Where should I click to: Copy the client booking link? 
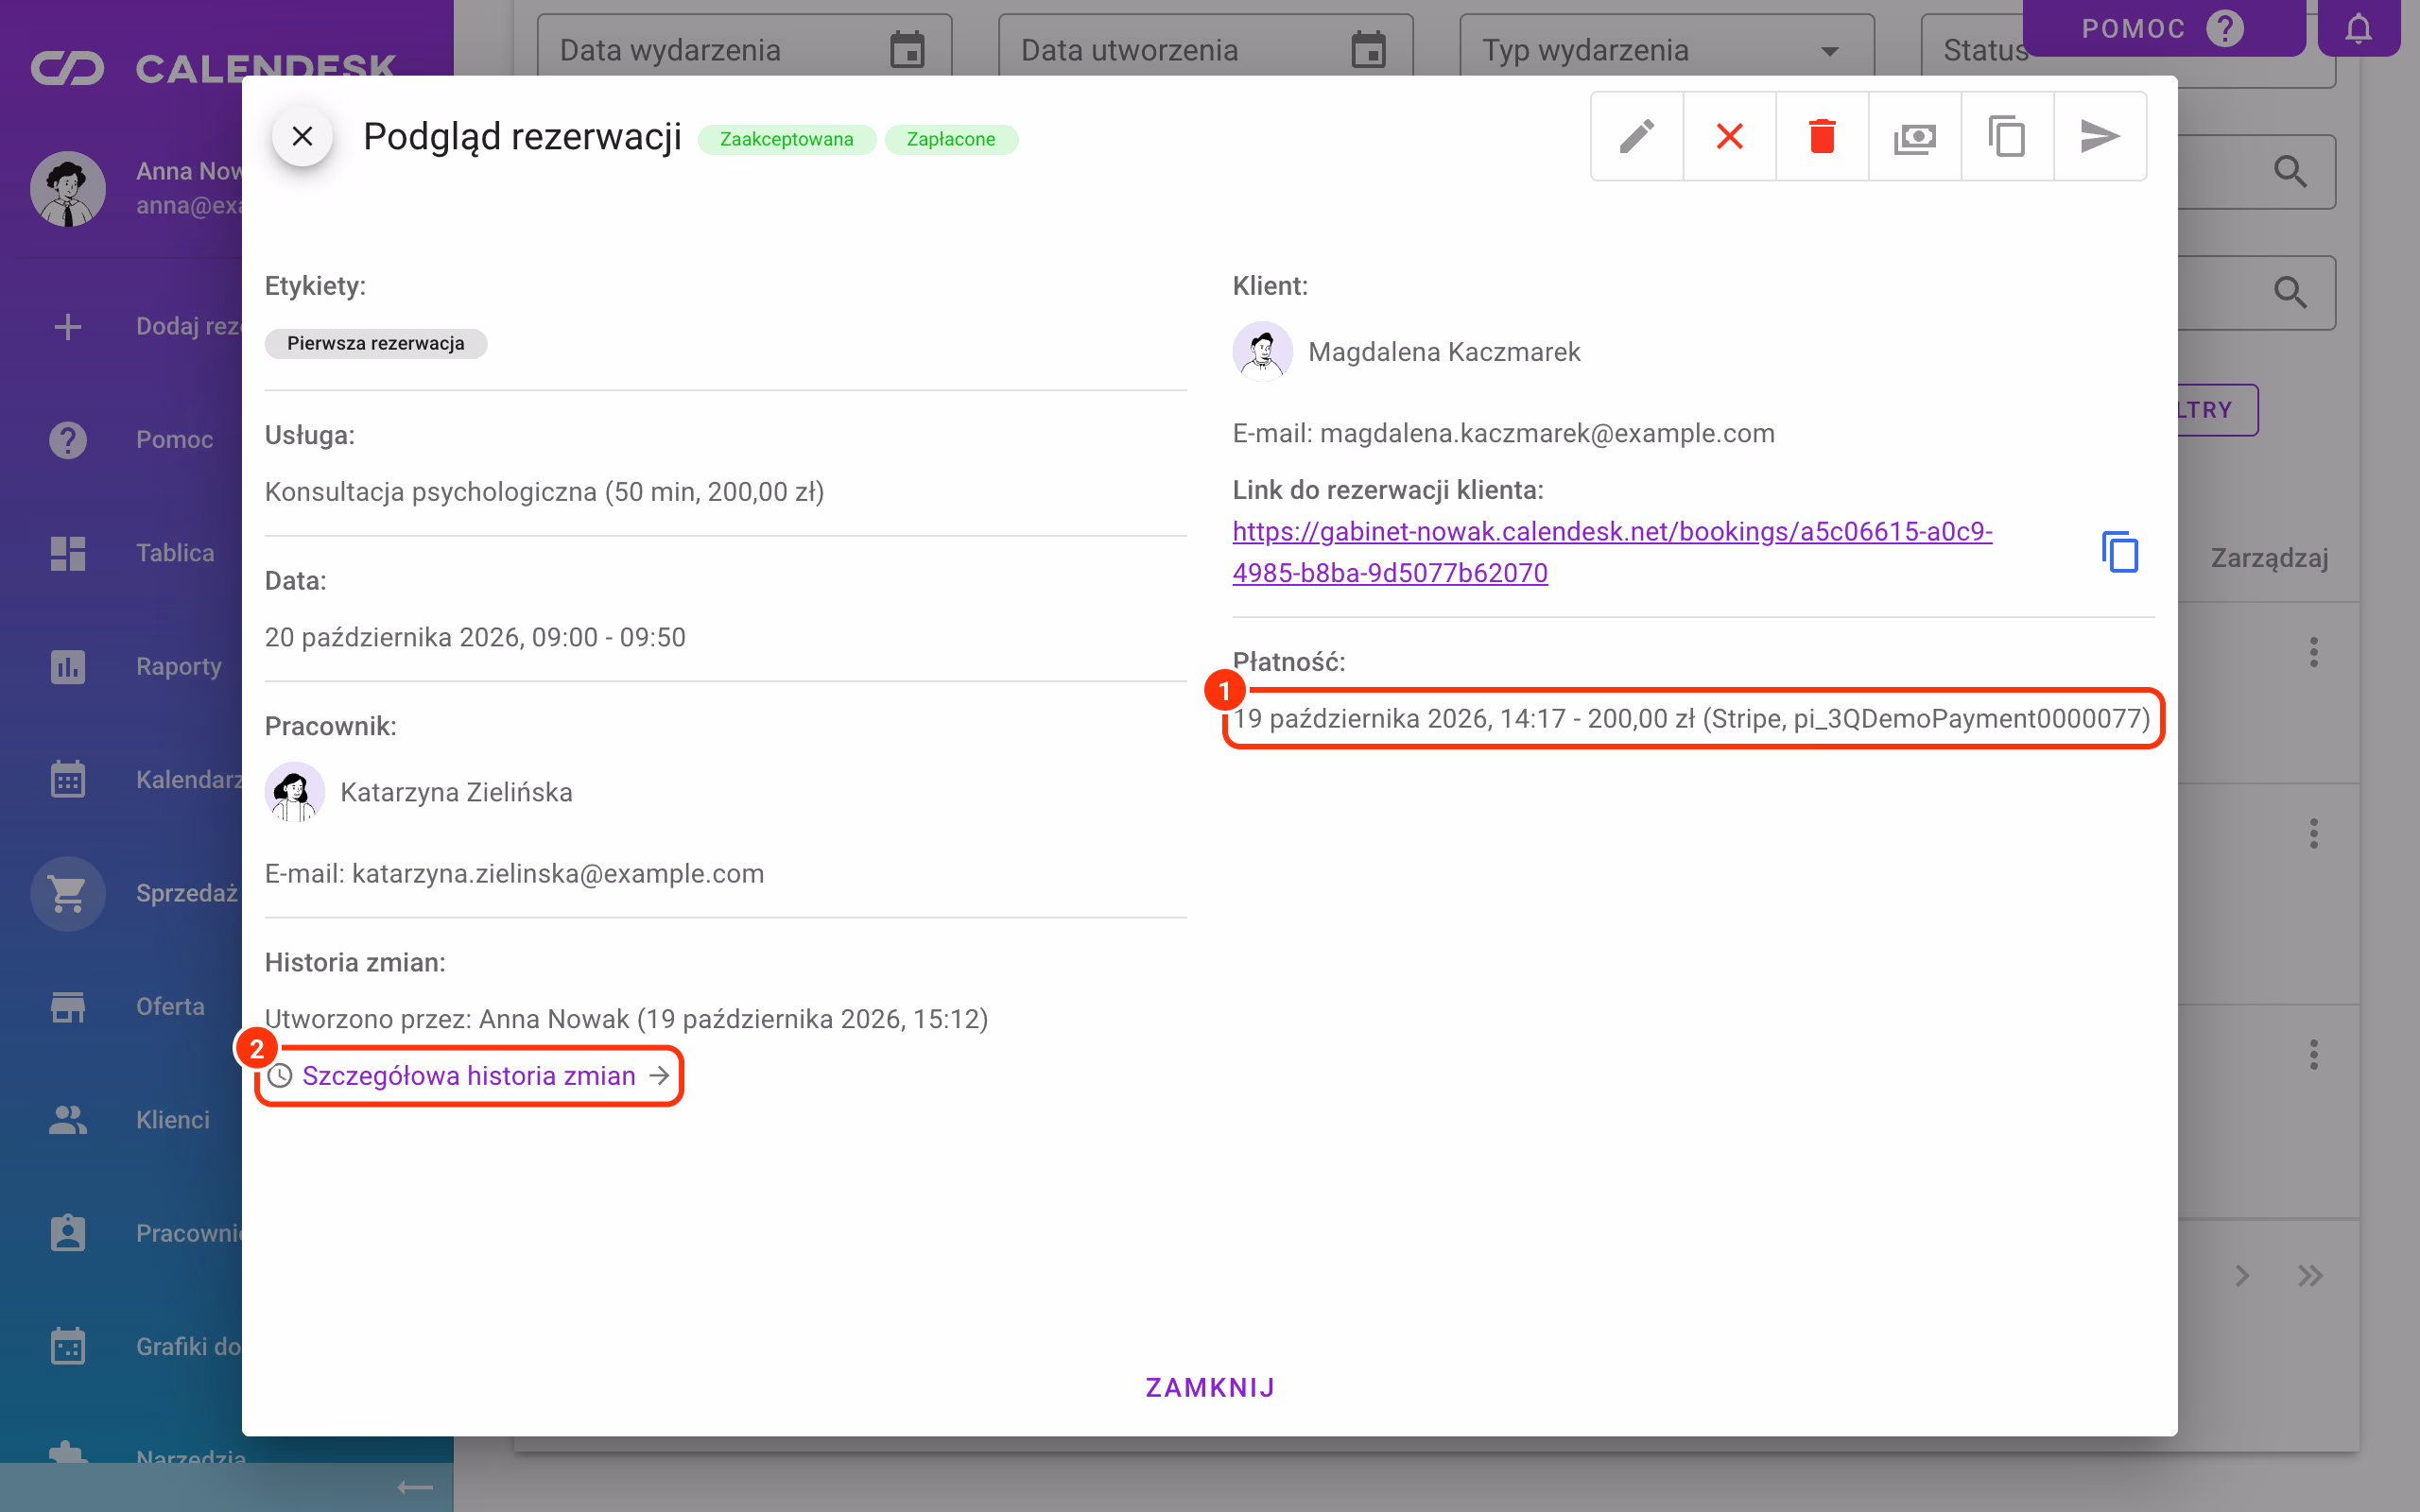point(2119,552)
